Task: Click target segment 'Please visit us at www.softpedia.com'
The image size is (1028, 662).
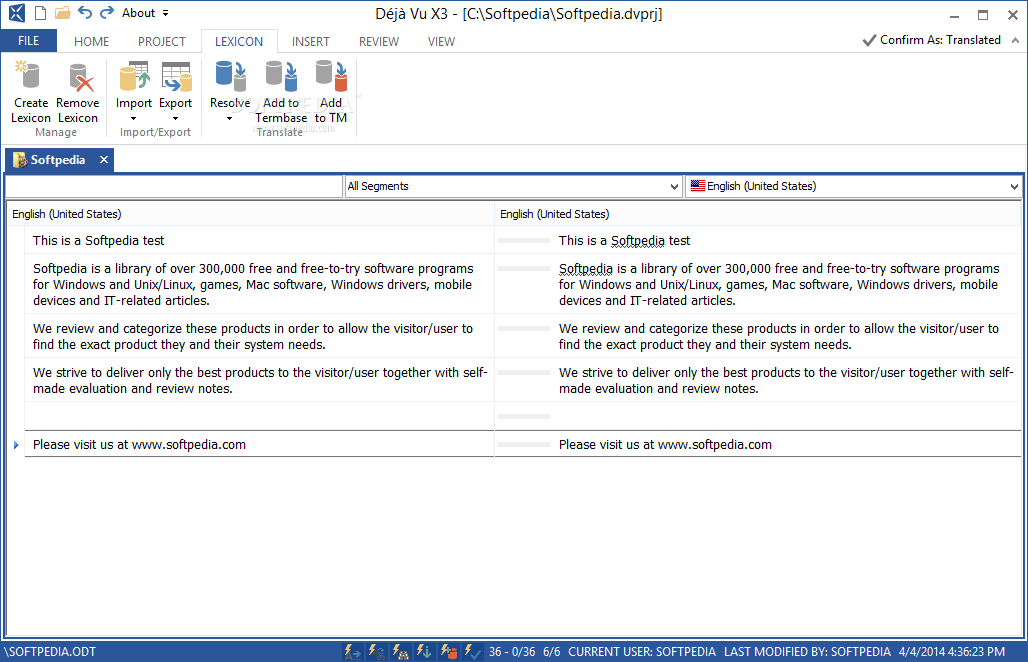Action: 786,444
